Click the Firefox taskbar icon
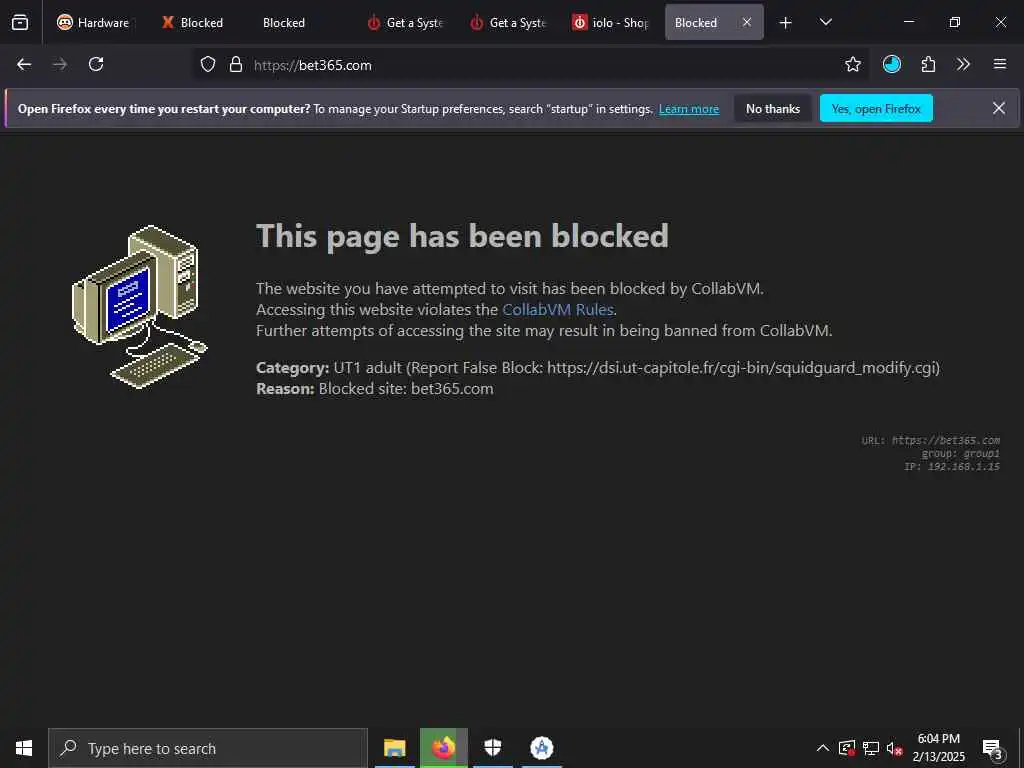1024x768 pixels. pos(443,748)
